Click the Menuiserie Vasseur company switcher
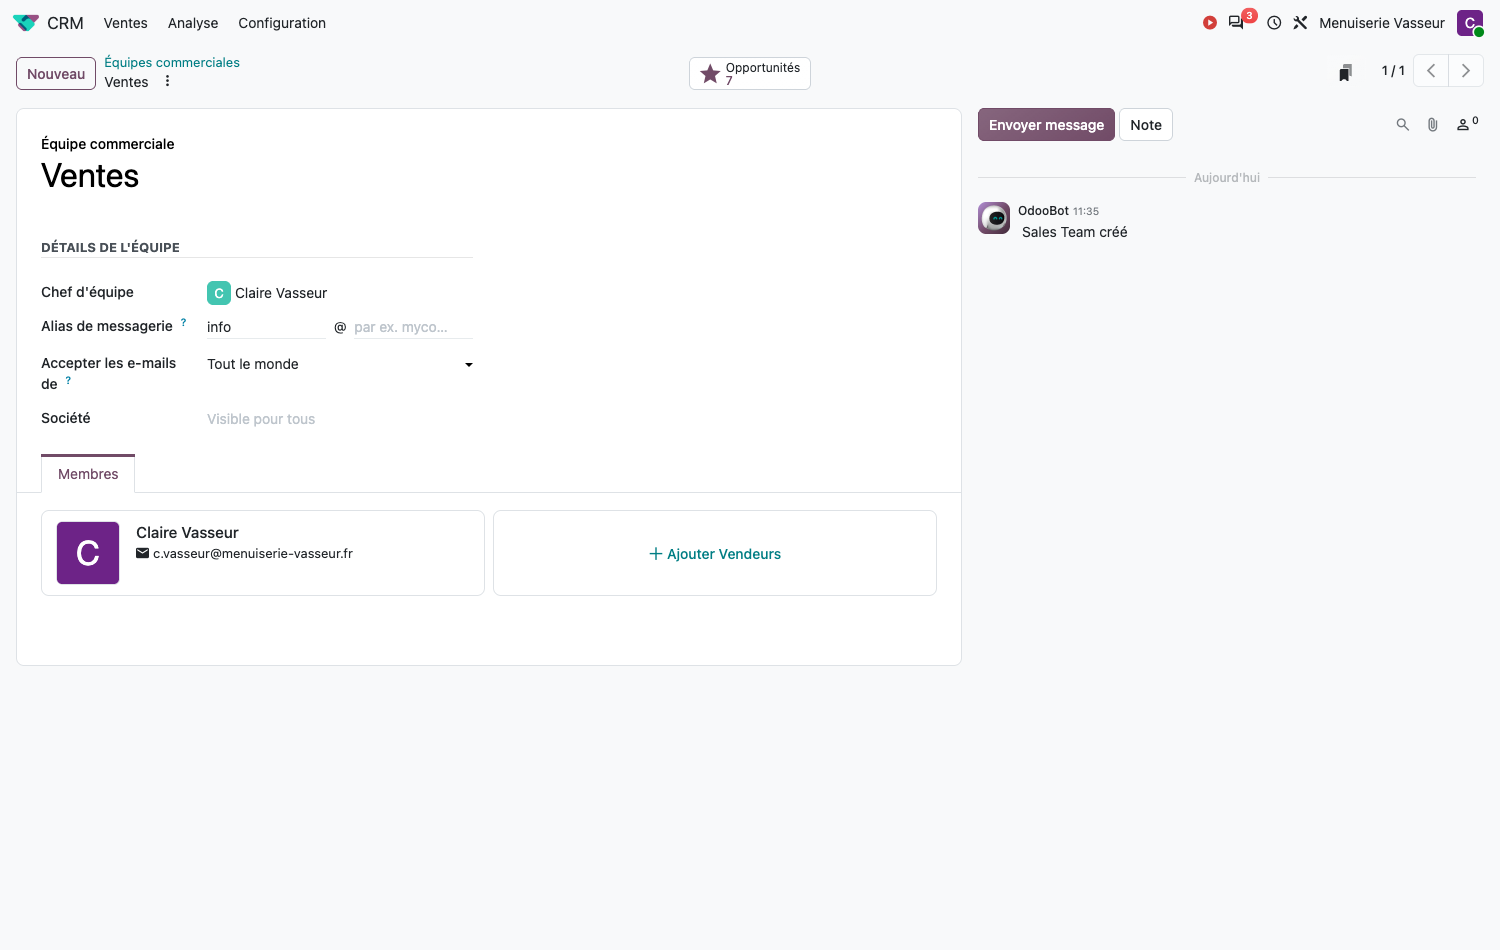 (1382, 23)
